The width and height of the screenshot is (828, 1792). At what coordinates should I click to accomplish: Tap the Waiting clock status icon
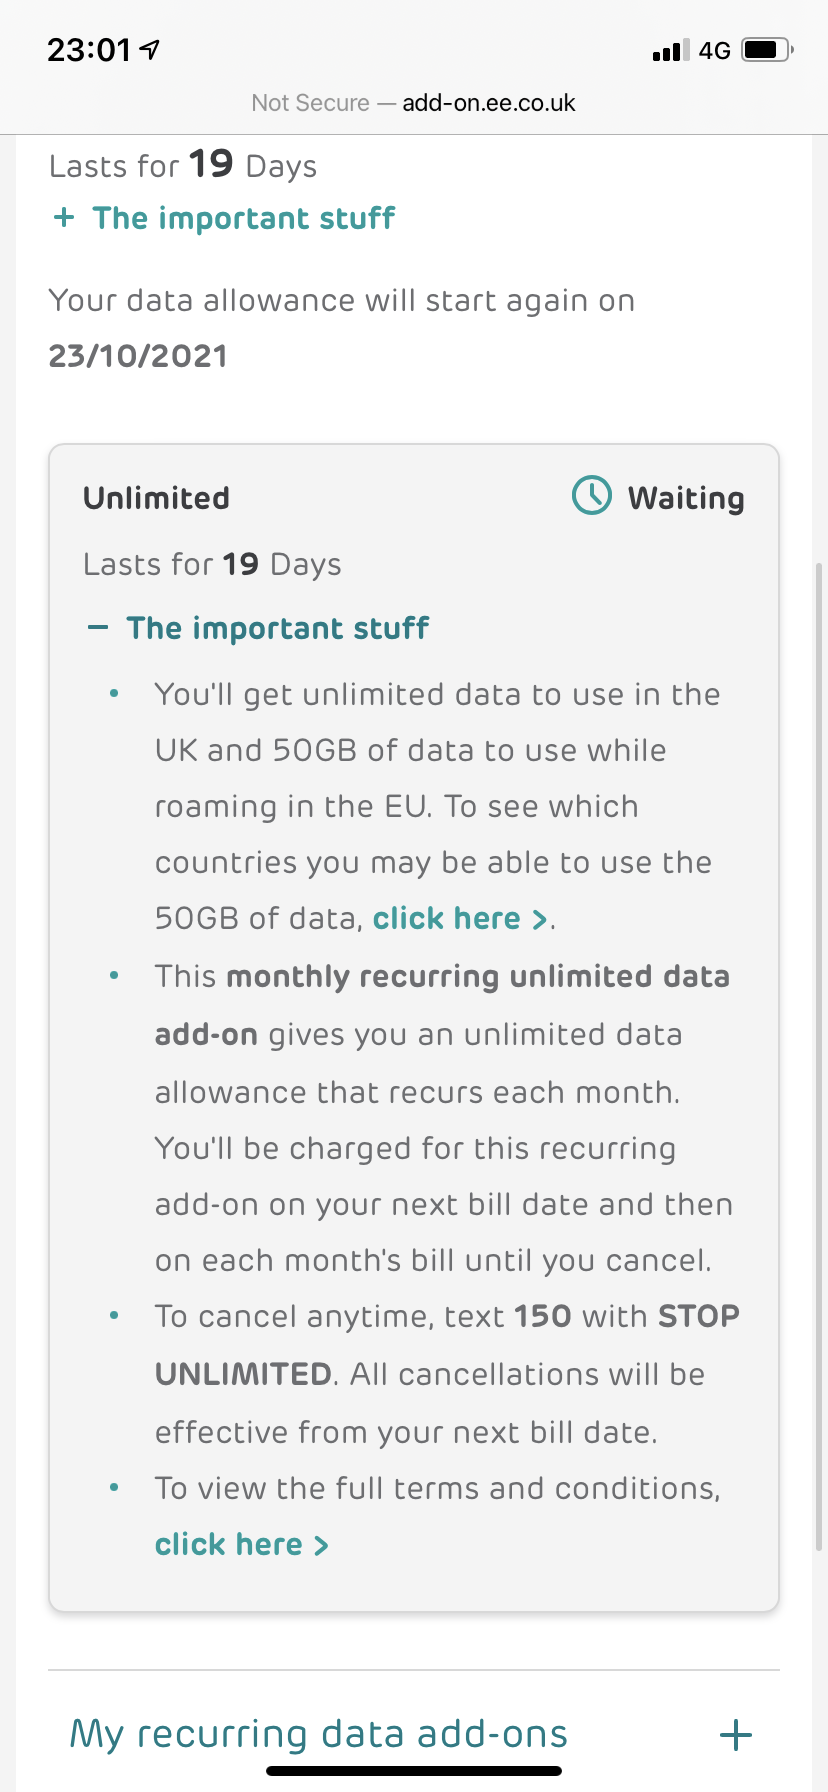click(x=591, y=495)
